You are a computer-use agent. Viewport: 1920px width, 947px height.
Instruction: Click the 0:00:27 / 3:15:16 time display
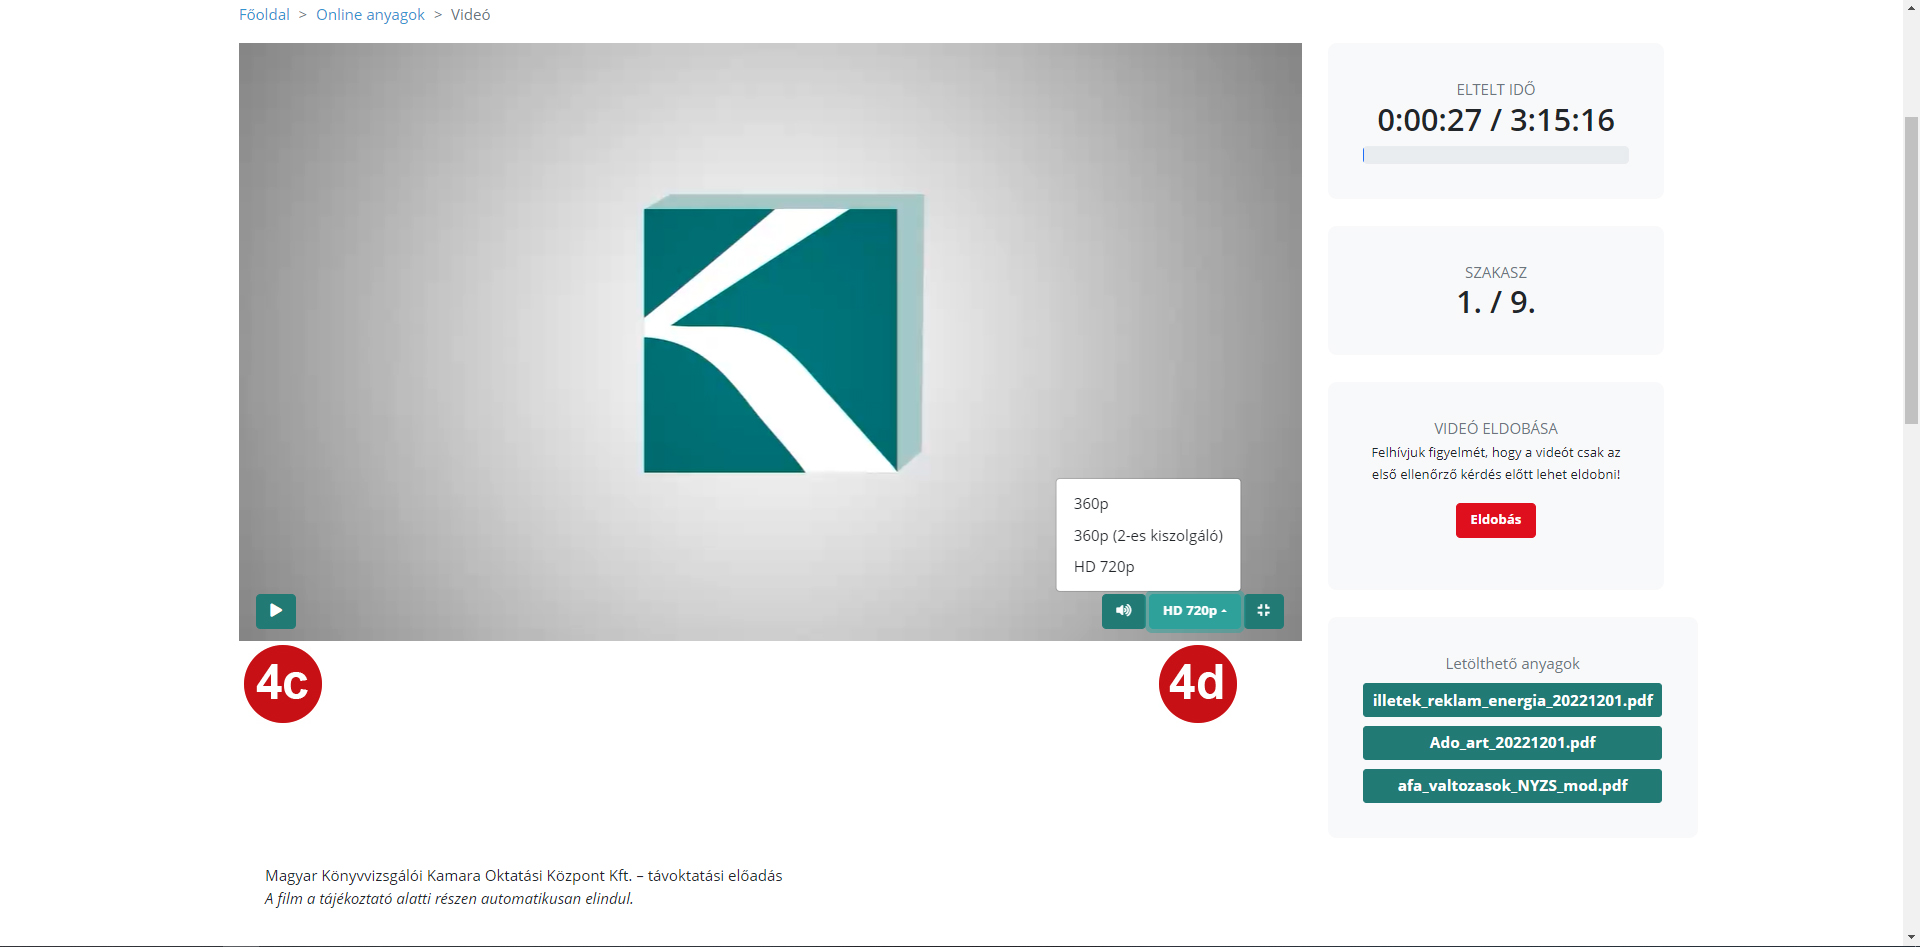tap(1495, 120)
